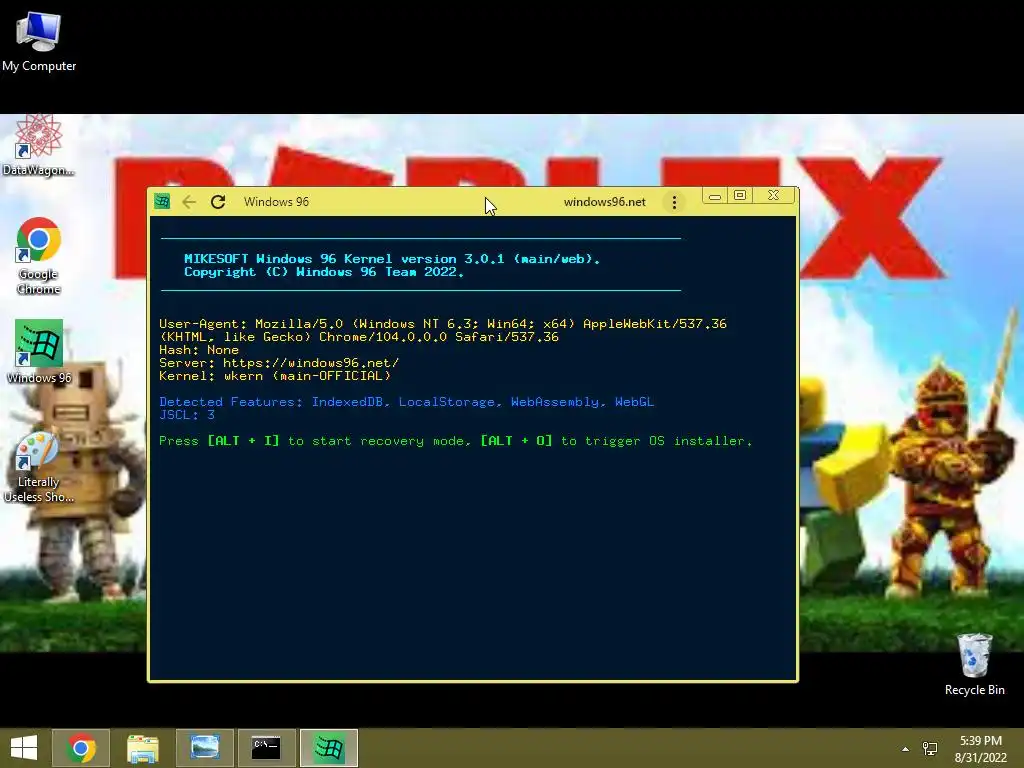
Task: Click the 'Kernel: wkern (main-OFFICIAL)' line
Action: coord(275,376)
